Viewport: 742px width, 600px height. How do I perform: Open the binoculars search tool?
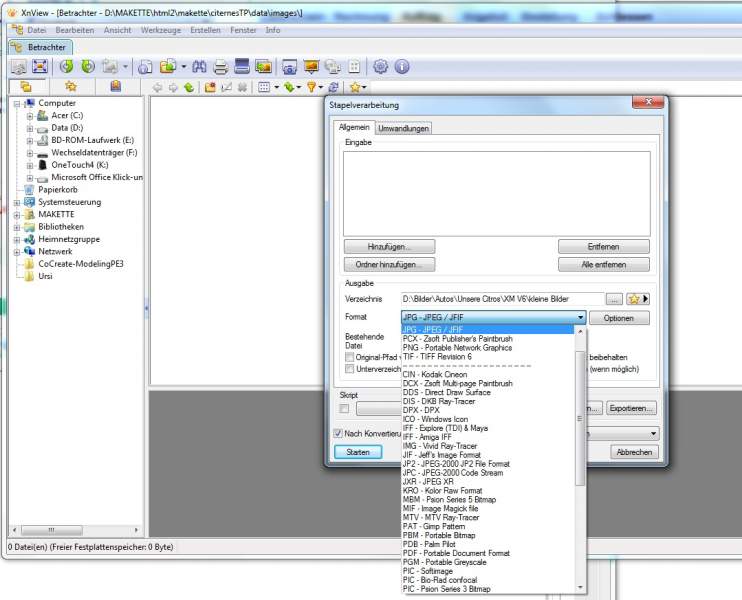199,67
